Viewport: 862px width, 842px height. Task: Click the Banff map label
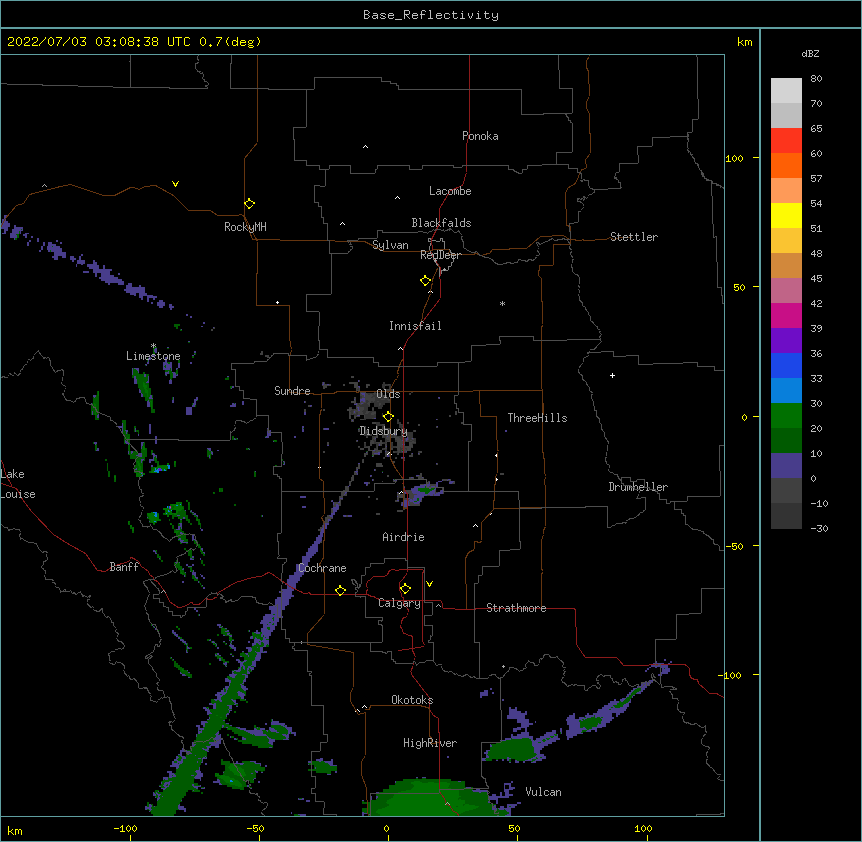coord(124,567)
